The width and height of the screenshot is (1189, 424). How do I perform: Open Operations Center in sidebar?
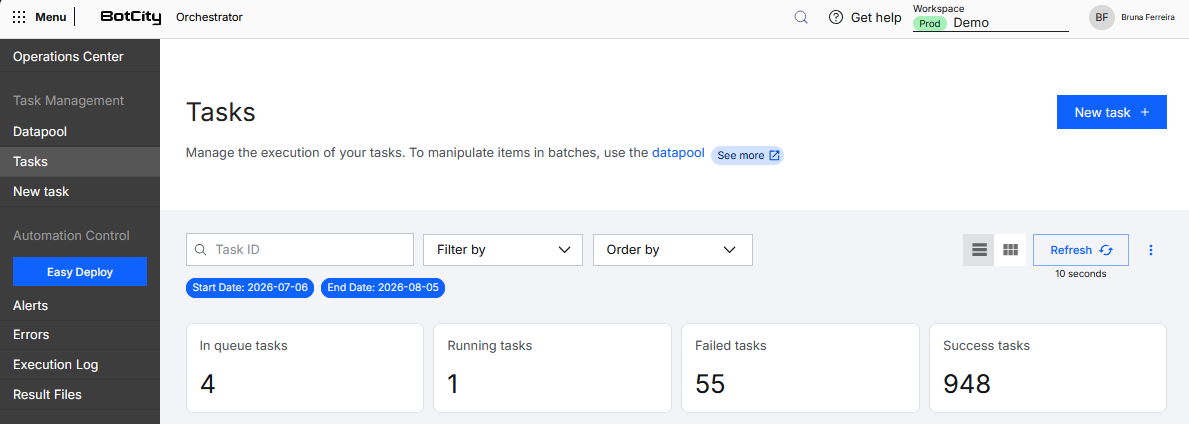click(x=80, y=56)
